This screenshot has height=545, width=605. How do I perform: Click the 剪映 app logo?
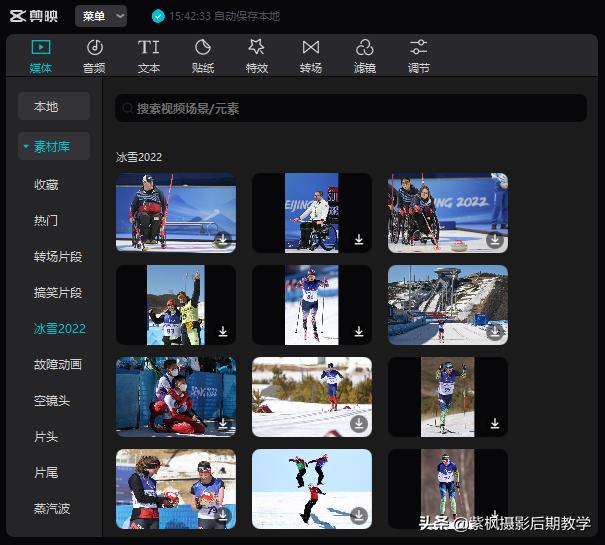[x=34, y=16]
